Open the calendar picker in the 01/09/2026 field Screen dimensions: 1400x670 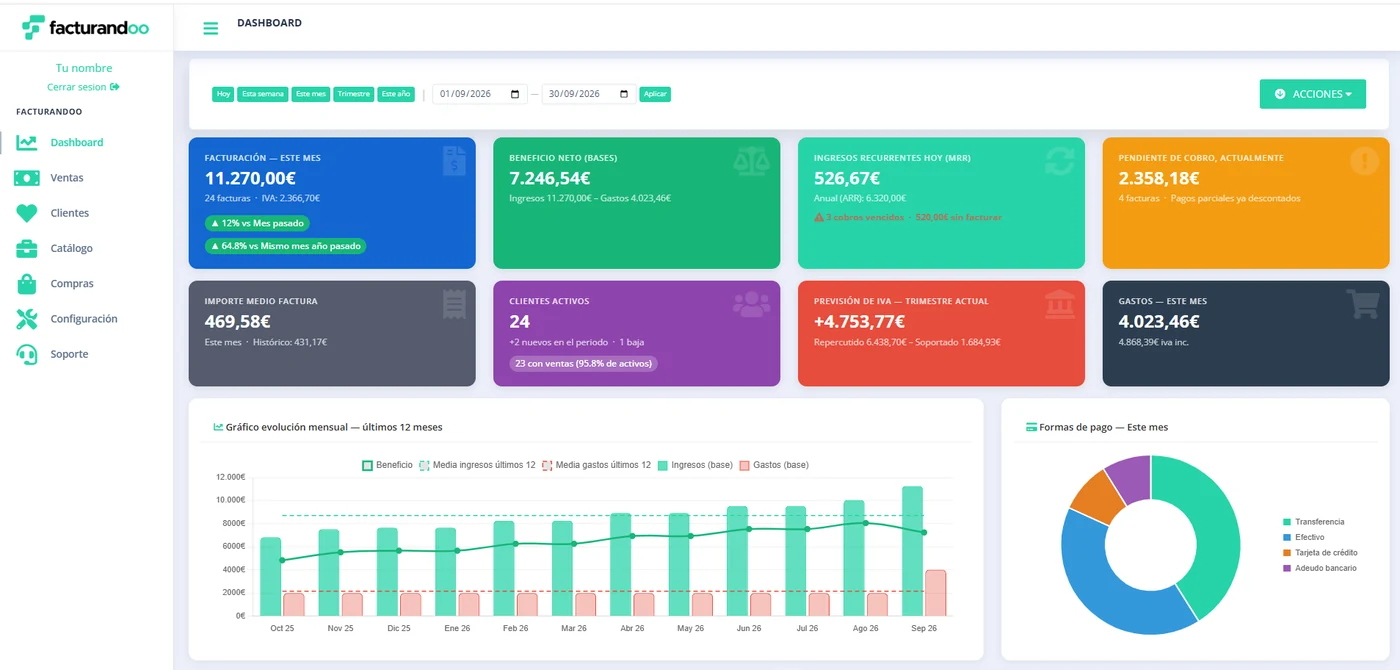click(x=516, y=94)
